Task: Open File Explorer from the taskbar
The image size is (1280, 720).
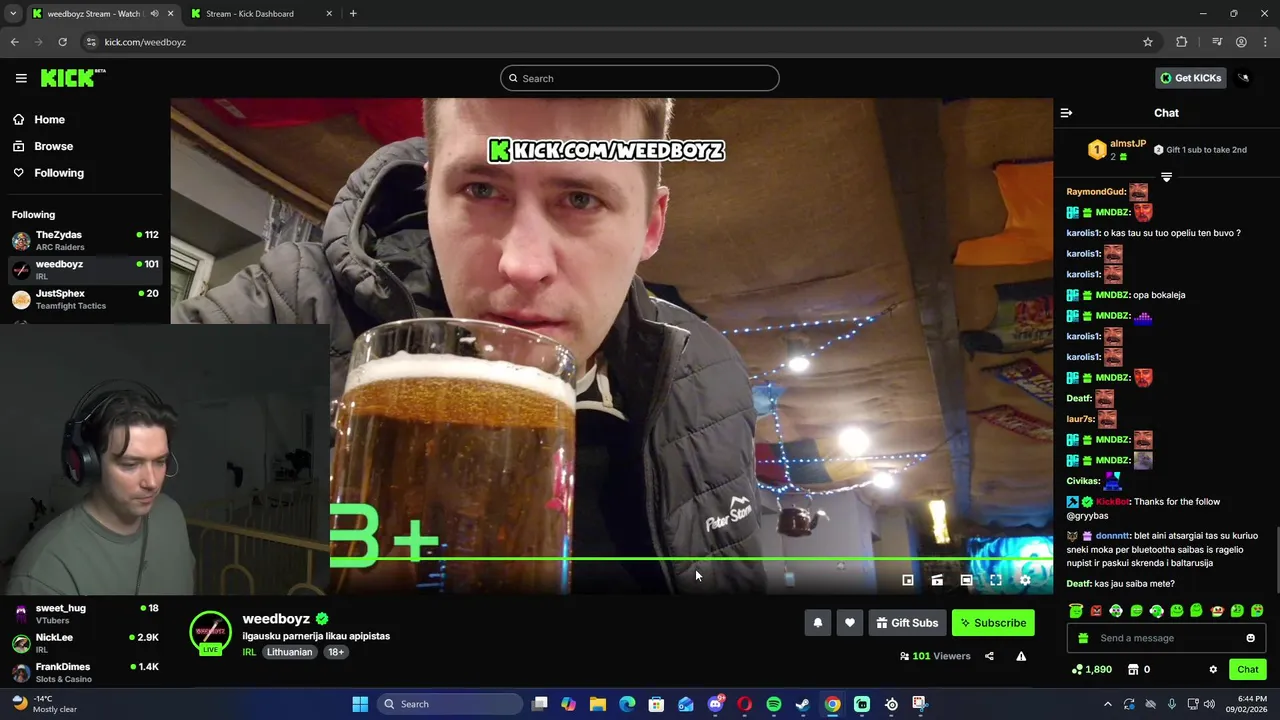Action: tap(598, 704)
